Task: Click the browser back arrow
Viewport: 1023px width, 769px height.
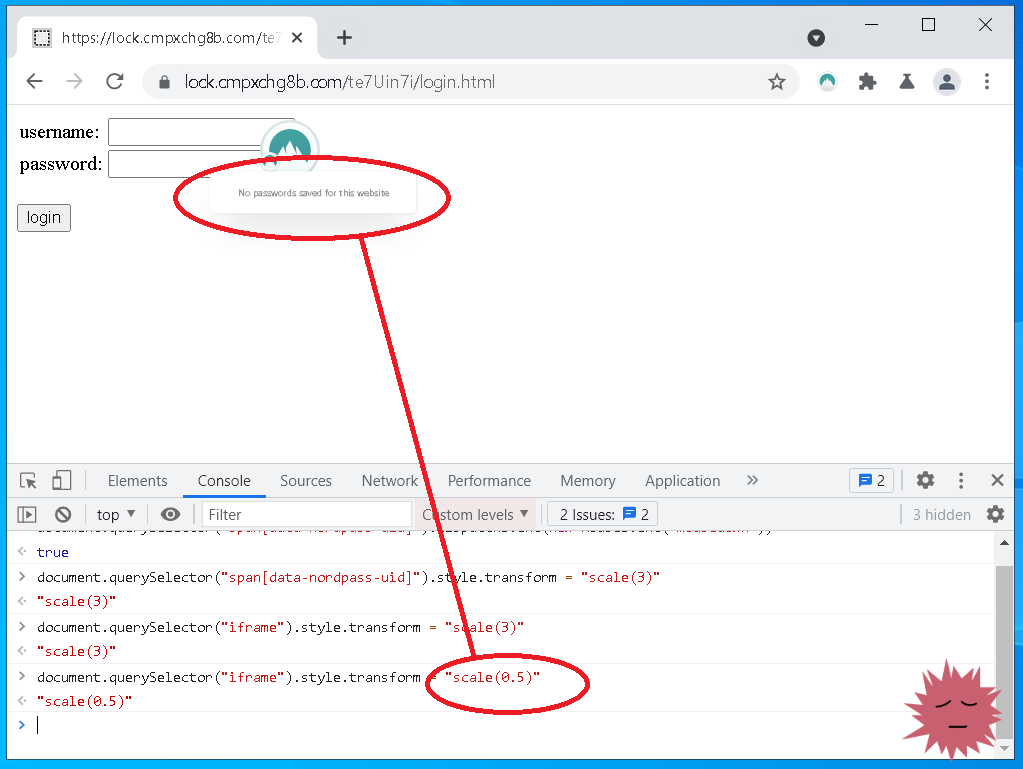Action: (34, 82)
